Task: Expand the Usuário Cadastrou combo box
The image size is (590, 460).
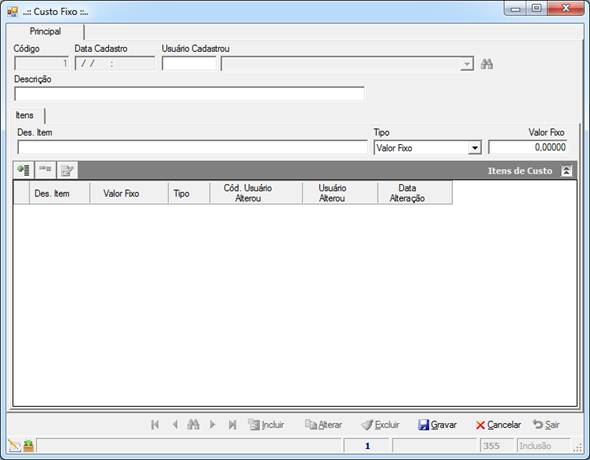Action: (467, 64)
